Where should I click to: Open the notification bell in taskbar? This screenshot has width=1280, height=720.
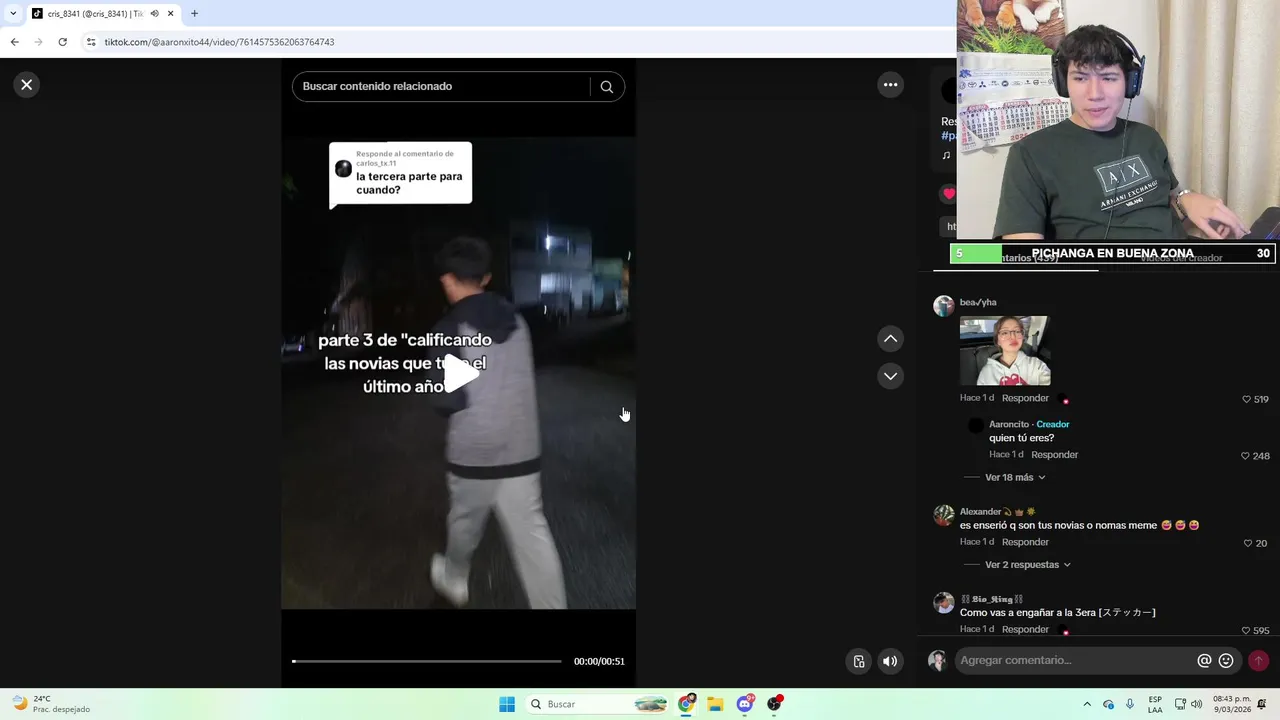pyautogui.click(x=1263, y=704)
